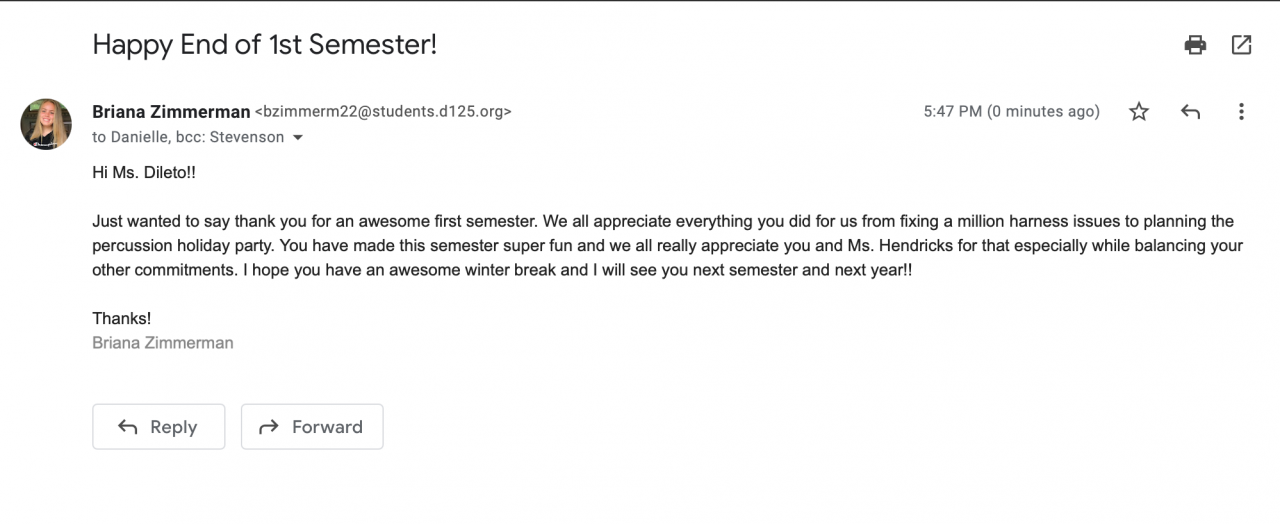The width and height of the screenshot is (1280, 524).
Task: Print this email using the printer icon
Action: point(1195,44)
